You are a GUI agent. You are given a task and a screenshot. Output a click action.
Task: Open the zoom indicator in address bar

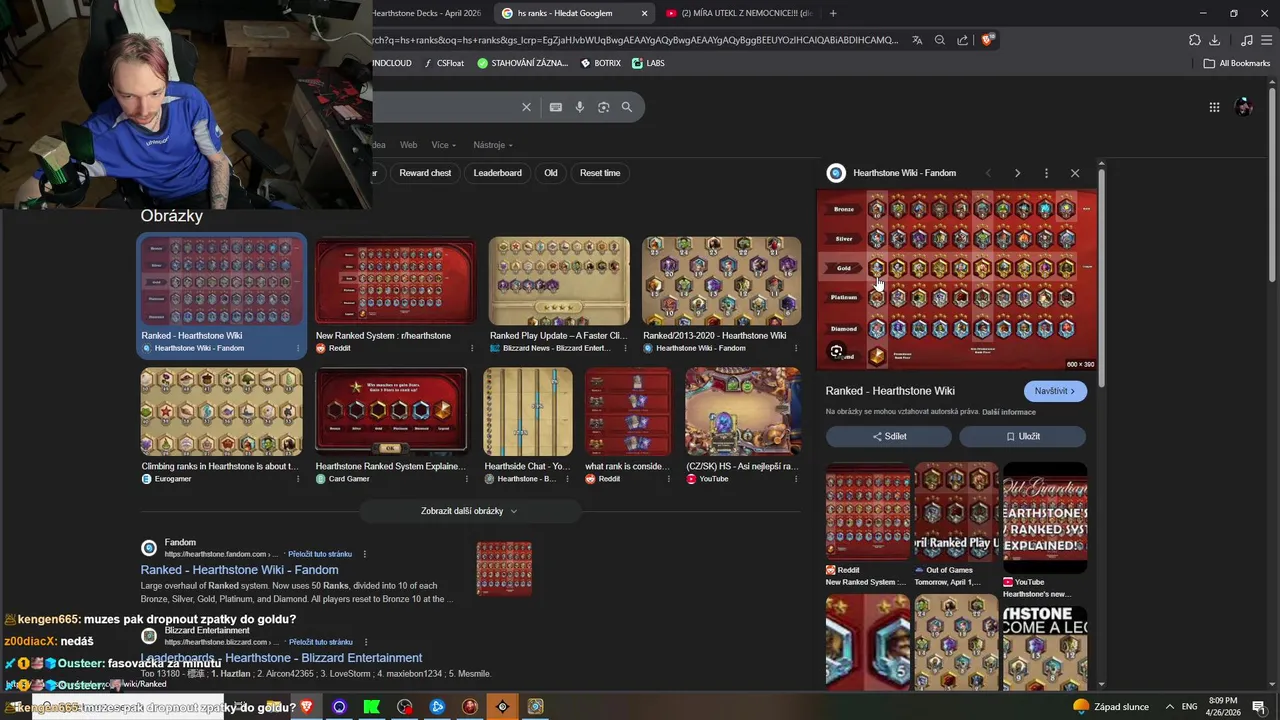(x=940, y=40)
